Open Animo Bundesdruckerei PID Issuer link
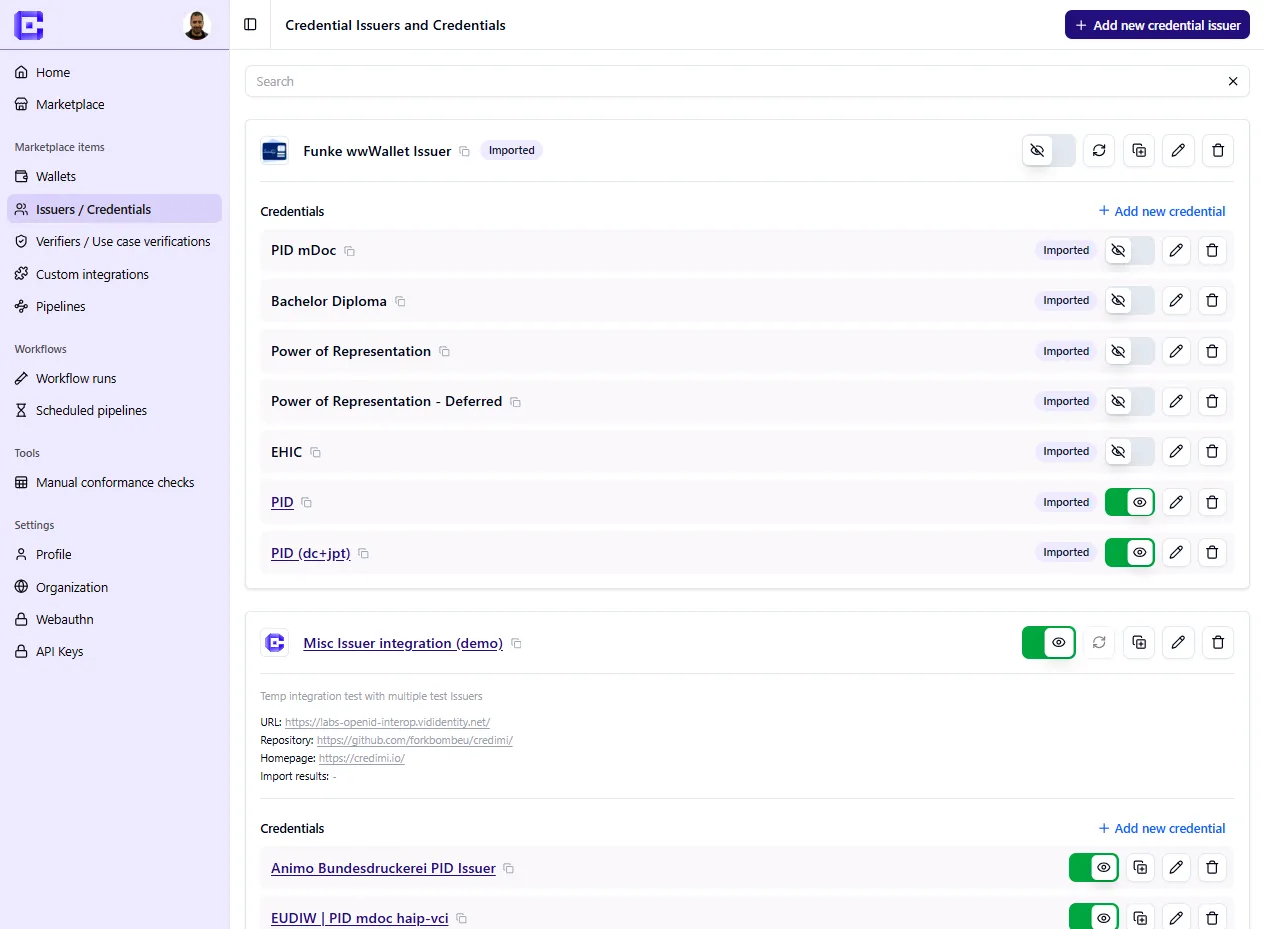This screenshot has width=1264, height=929. coord(383,868)
